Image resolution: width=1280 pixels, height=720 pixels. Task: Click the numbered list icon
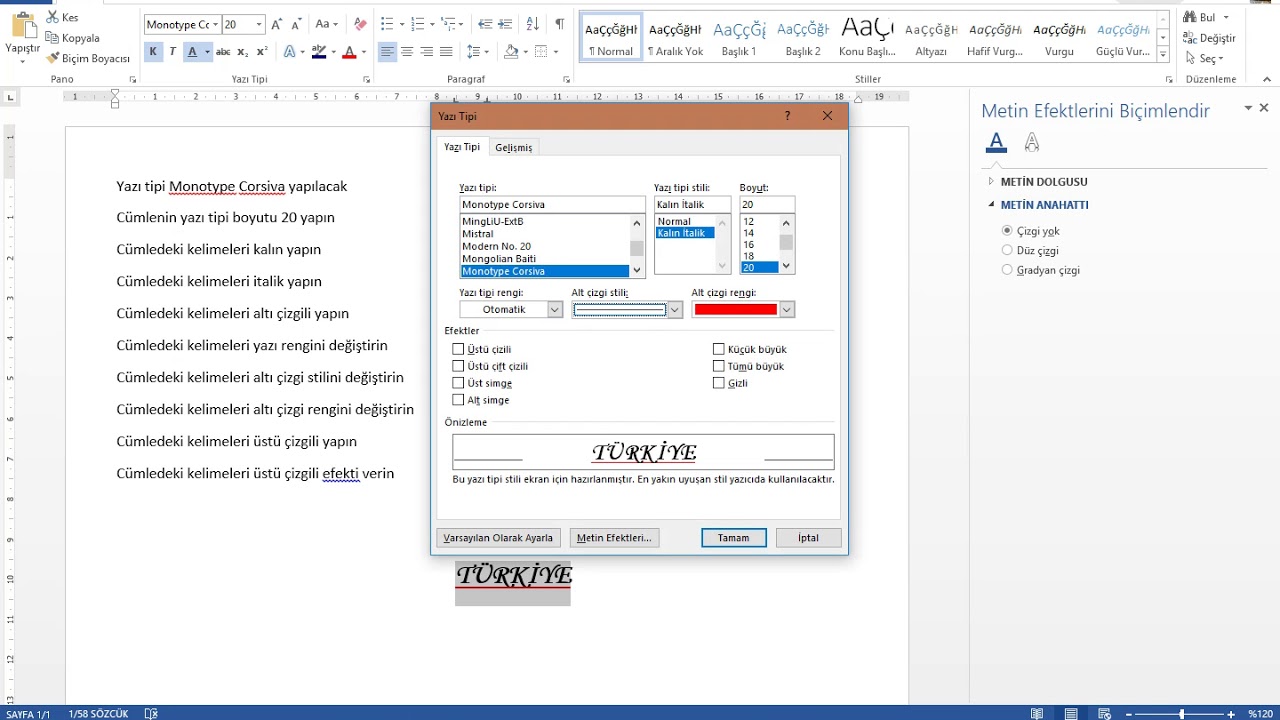418,24
